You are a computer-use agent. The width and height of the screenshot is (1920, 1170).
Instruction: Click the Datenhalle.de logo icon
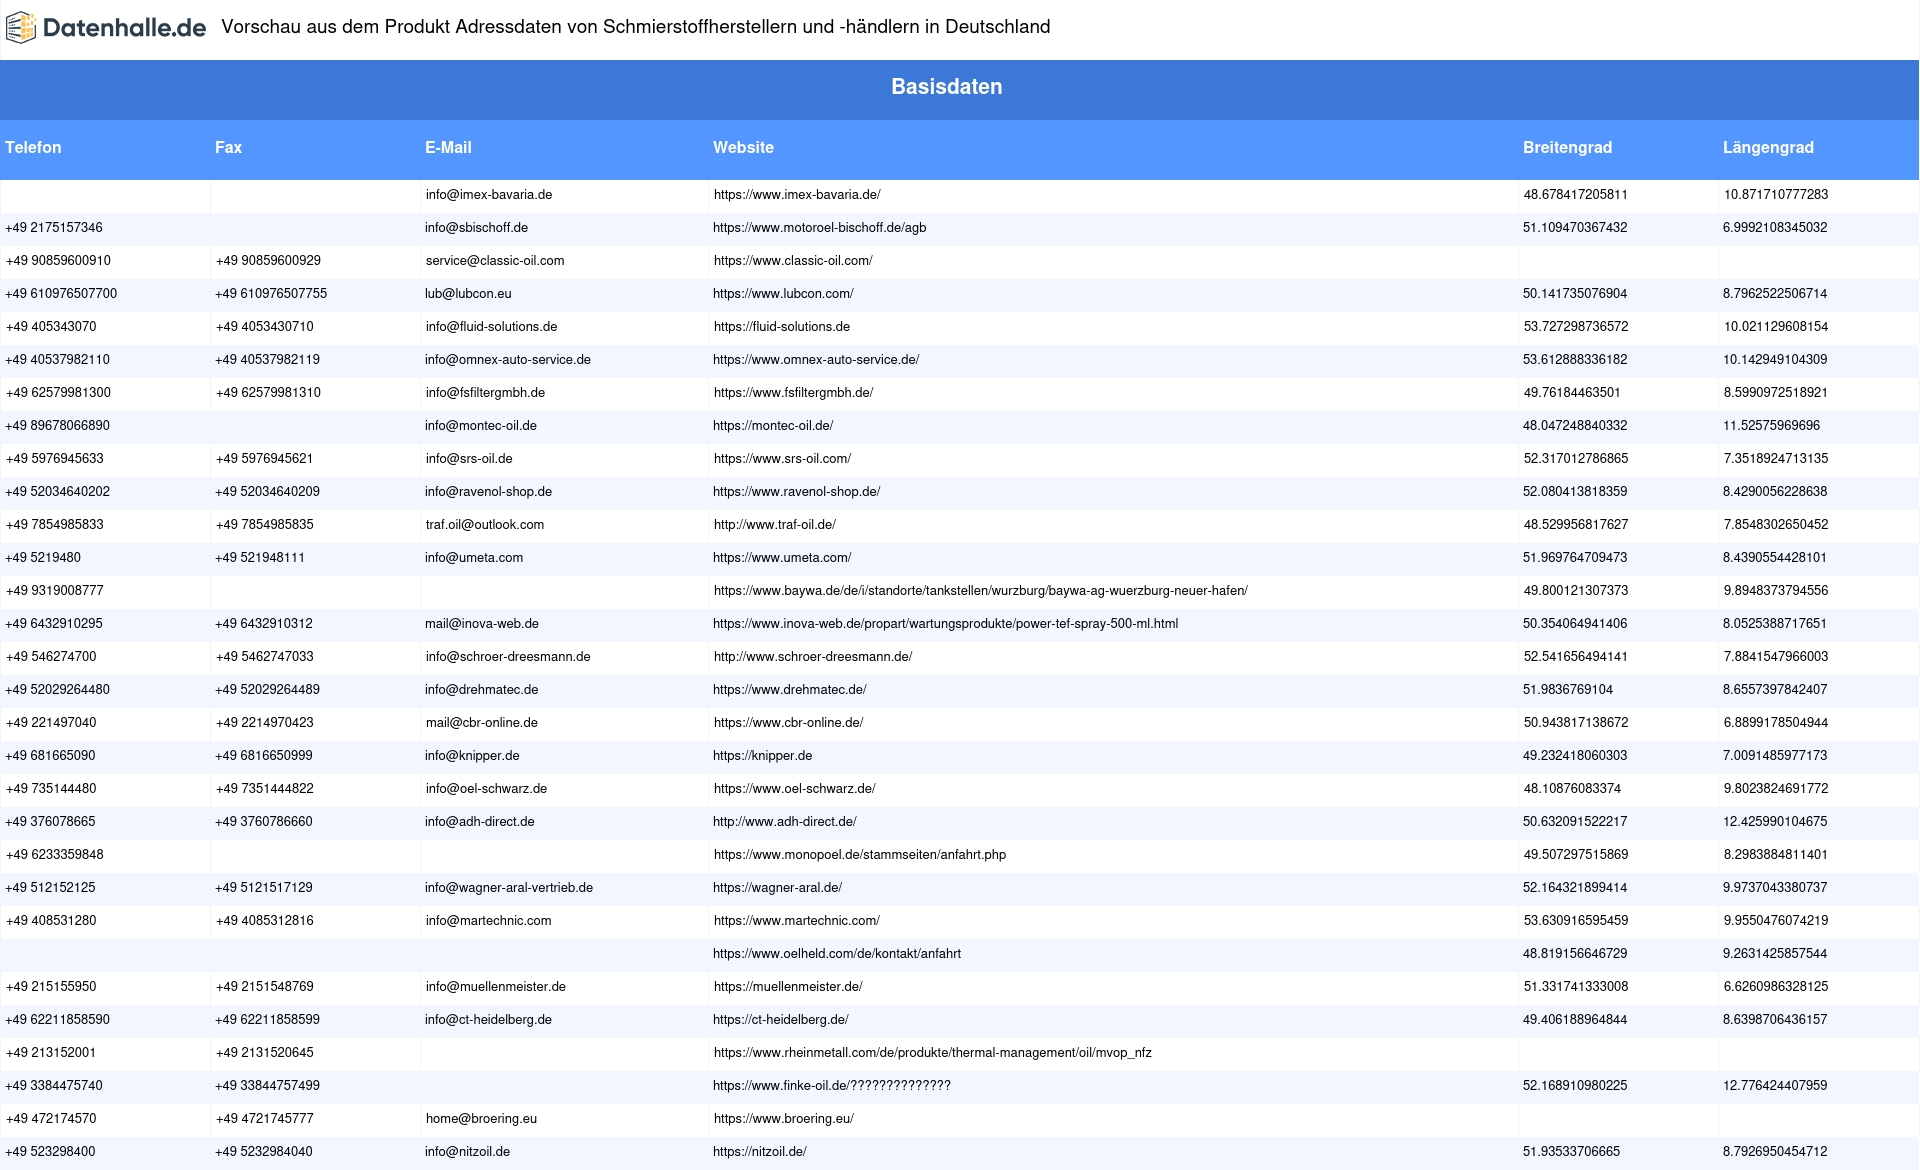point(20,28)
